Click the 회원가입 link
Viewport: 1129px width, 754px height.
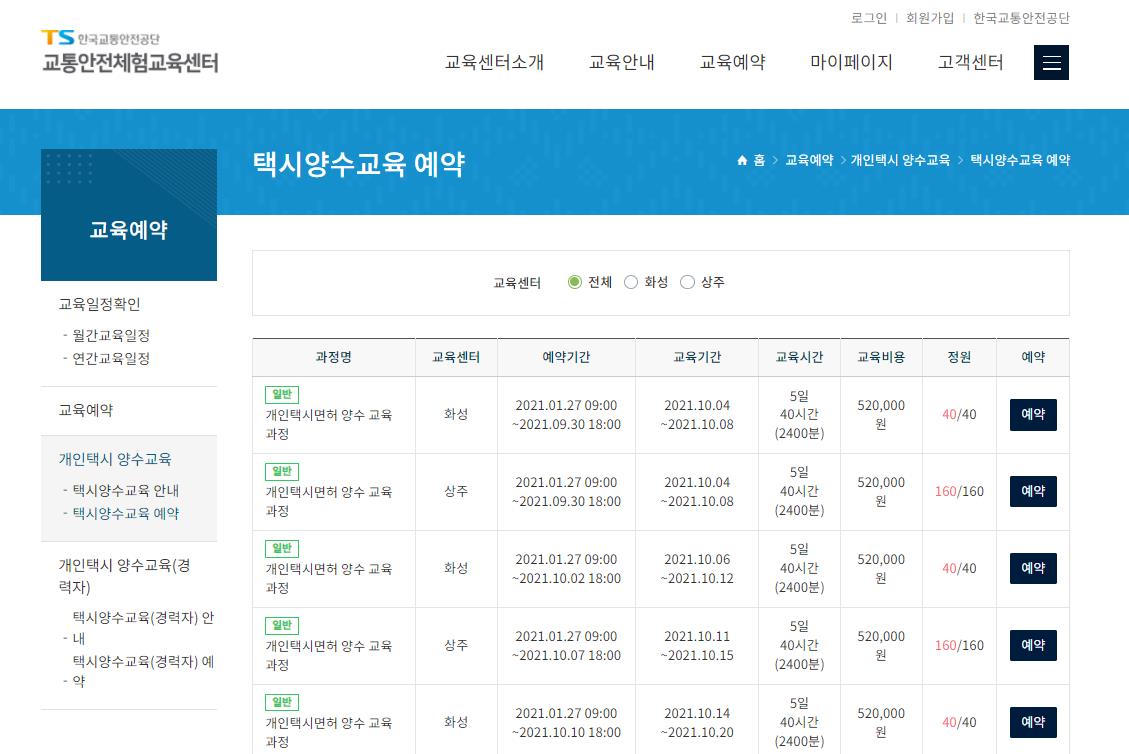pos(930,18)
